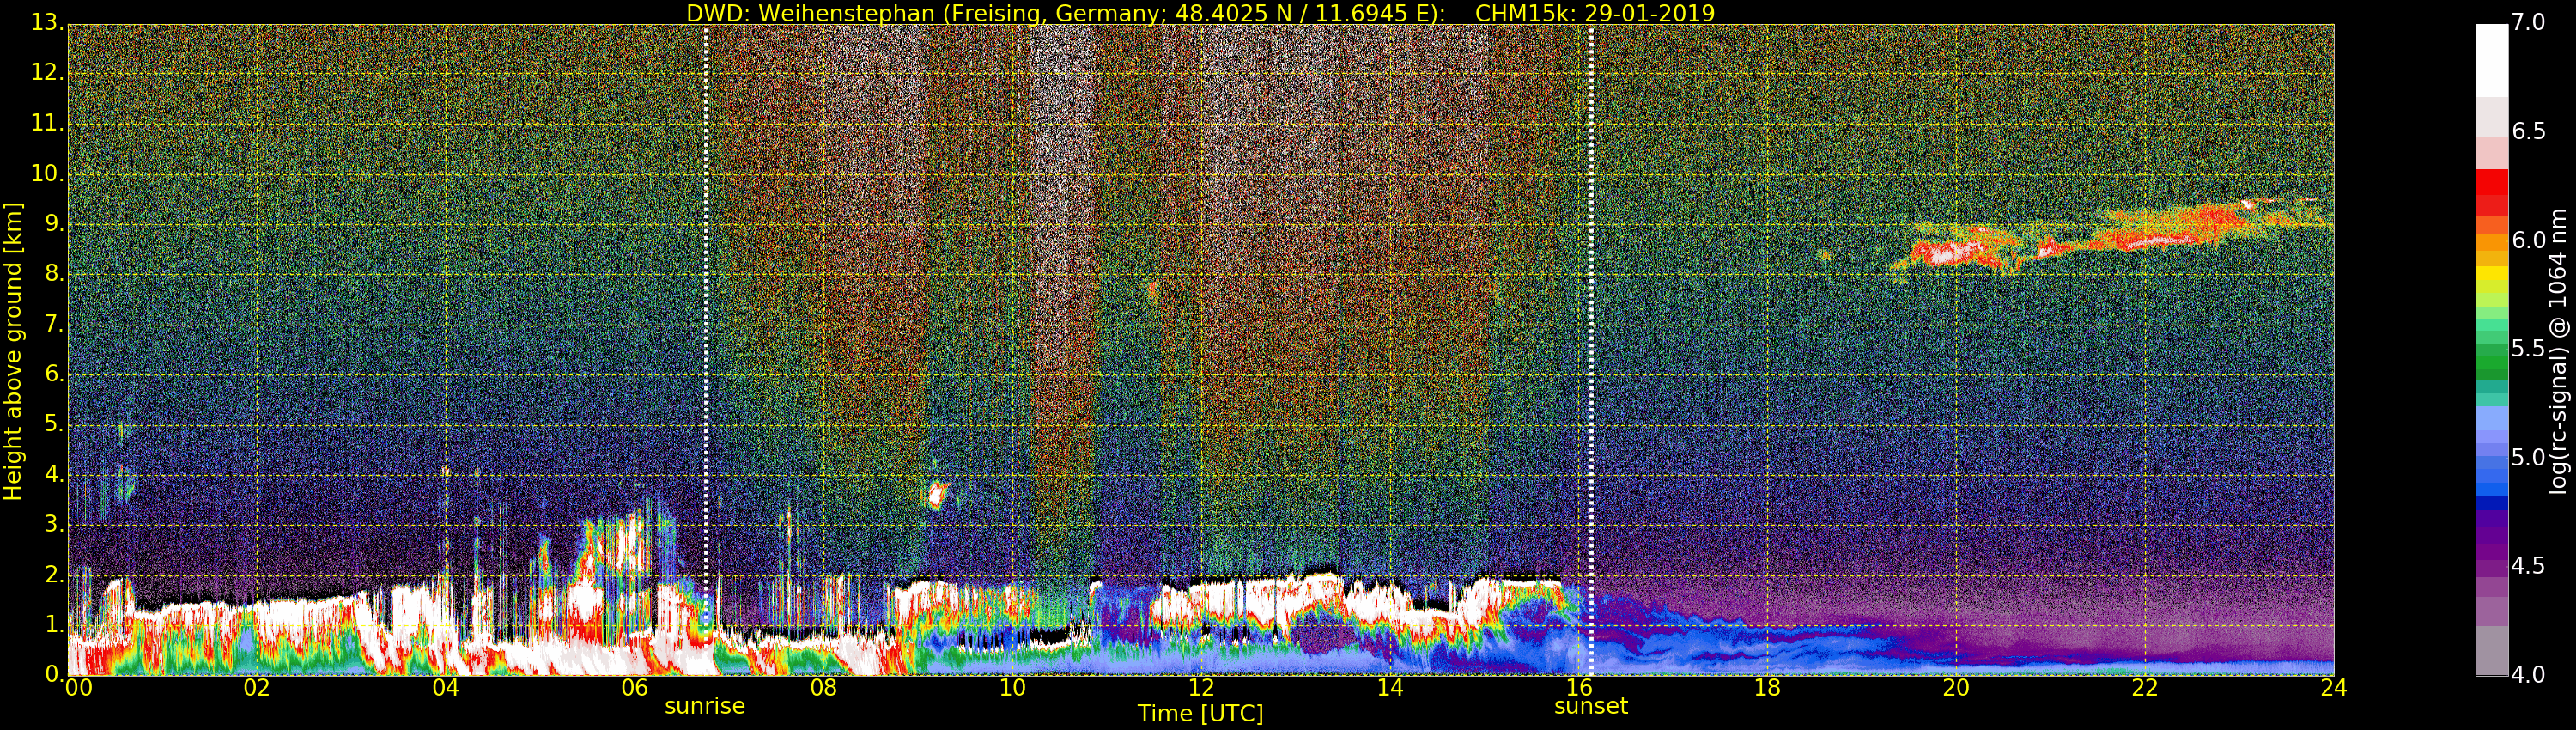Click the time axis tick '06'
The width and height of the screenshot is (2576, 730).
tap(635, 688)
